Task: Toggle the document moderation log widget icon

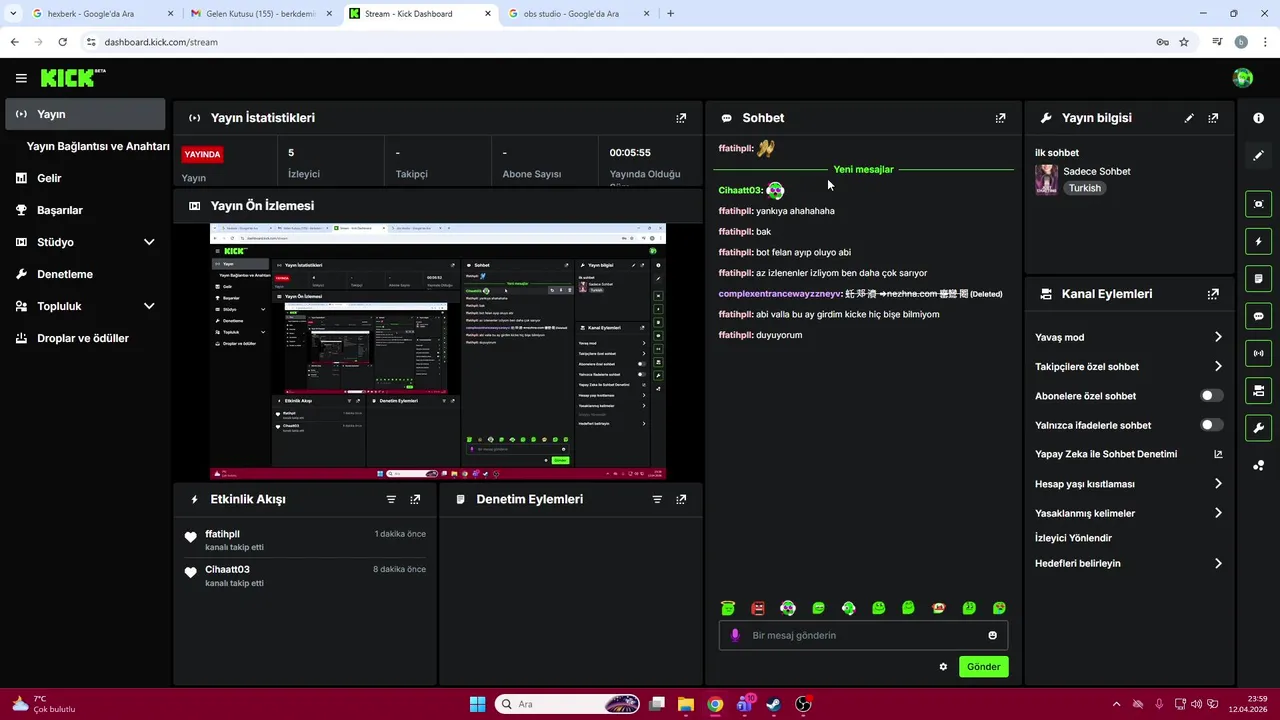Action: coord(1258,278)
